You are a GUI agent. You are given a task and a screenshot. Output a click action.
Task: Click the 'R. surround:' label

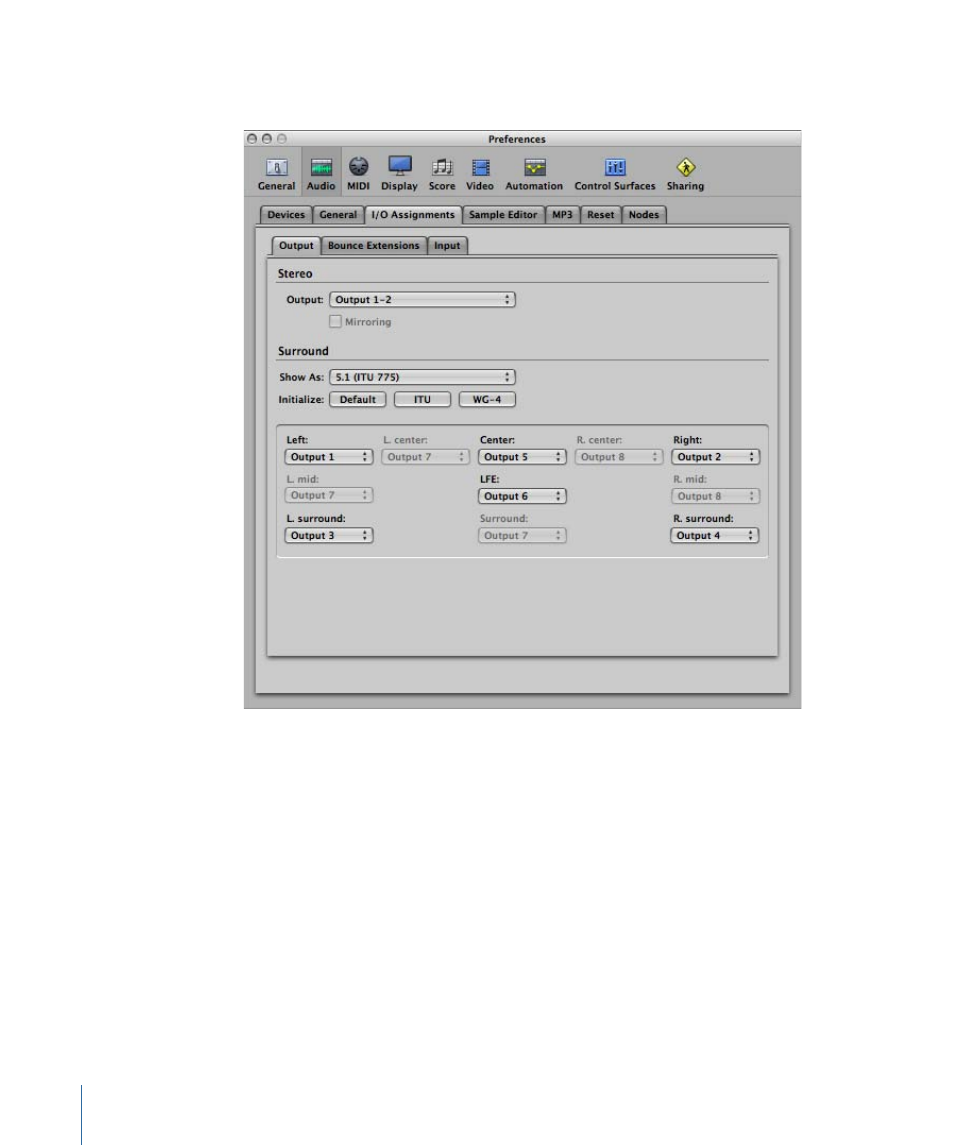pos(703,518)
